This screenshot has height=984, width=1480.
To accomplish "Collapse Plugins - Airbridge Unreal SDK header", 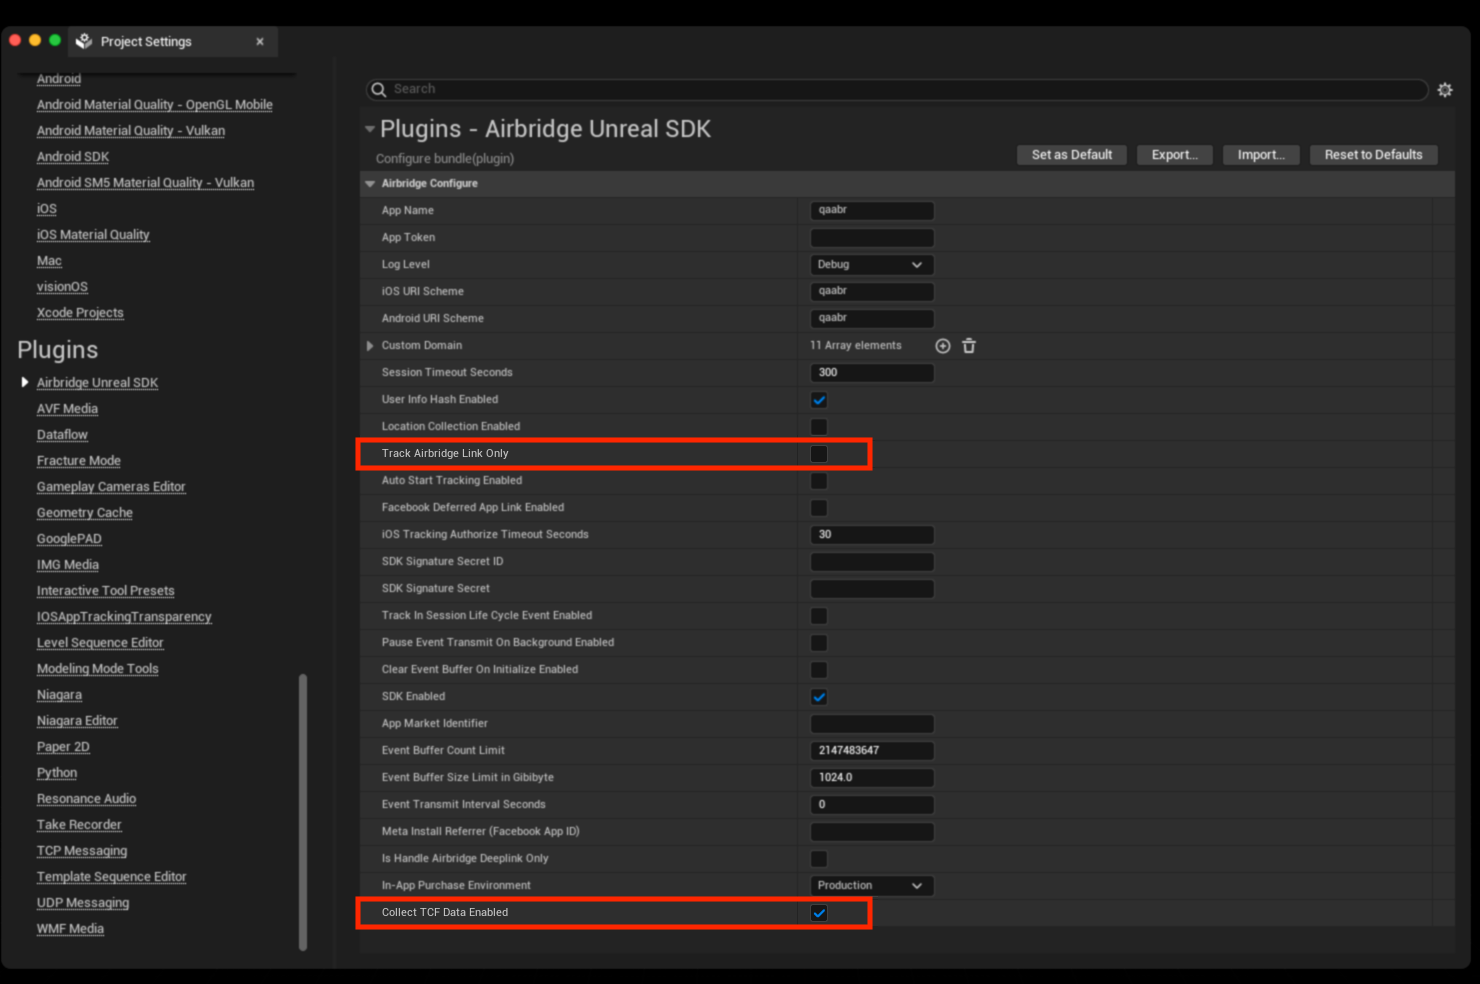I will coord(370,129).
